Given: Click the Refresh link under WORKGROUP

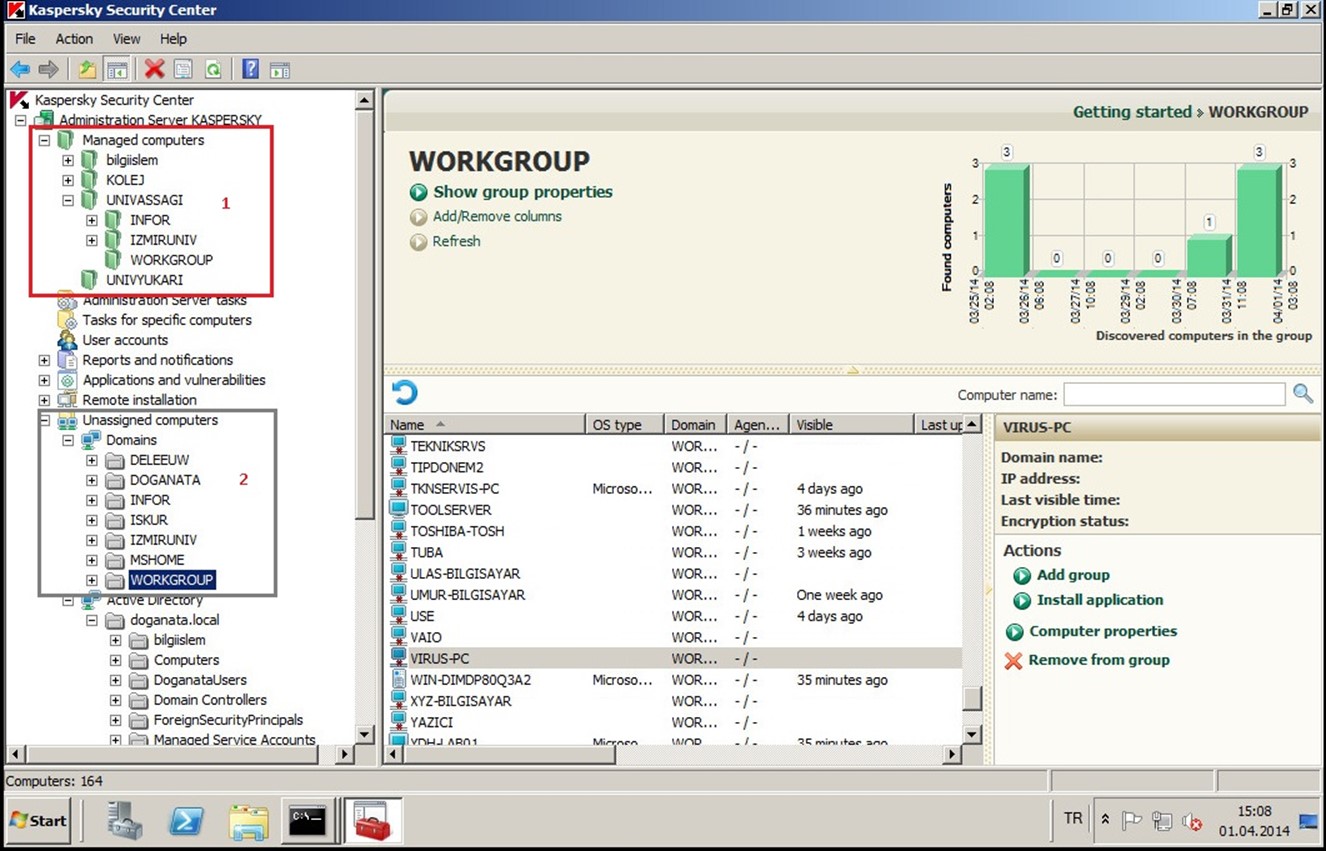Looking at the screenshot, I should [x=456, y=242].
